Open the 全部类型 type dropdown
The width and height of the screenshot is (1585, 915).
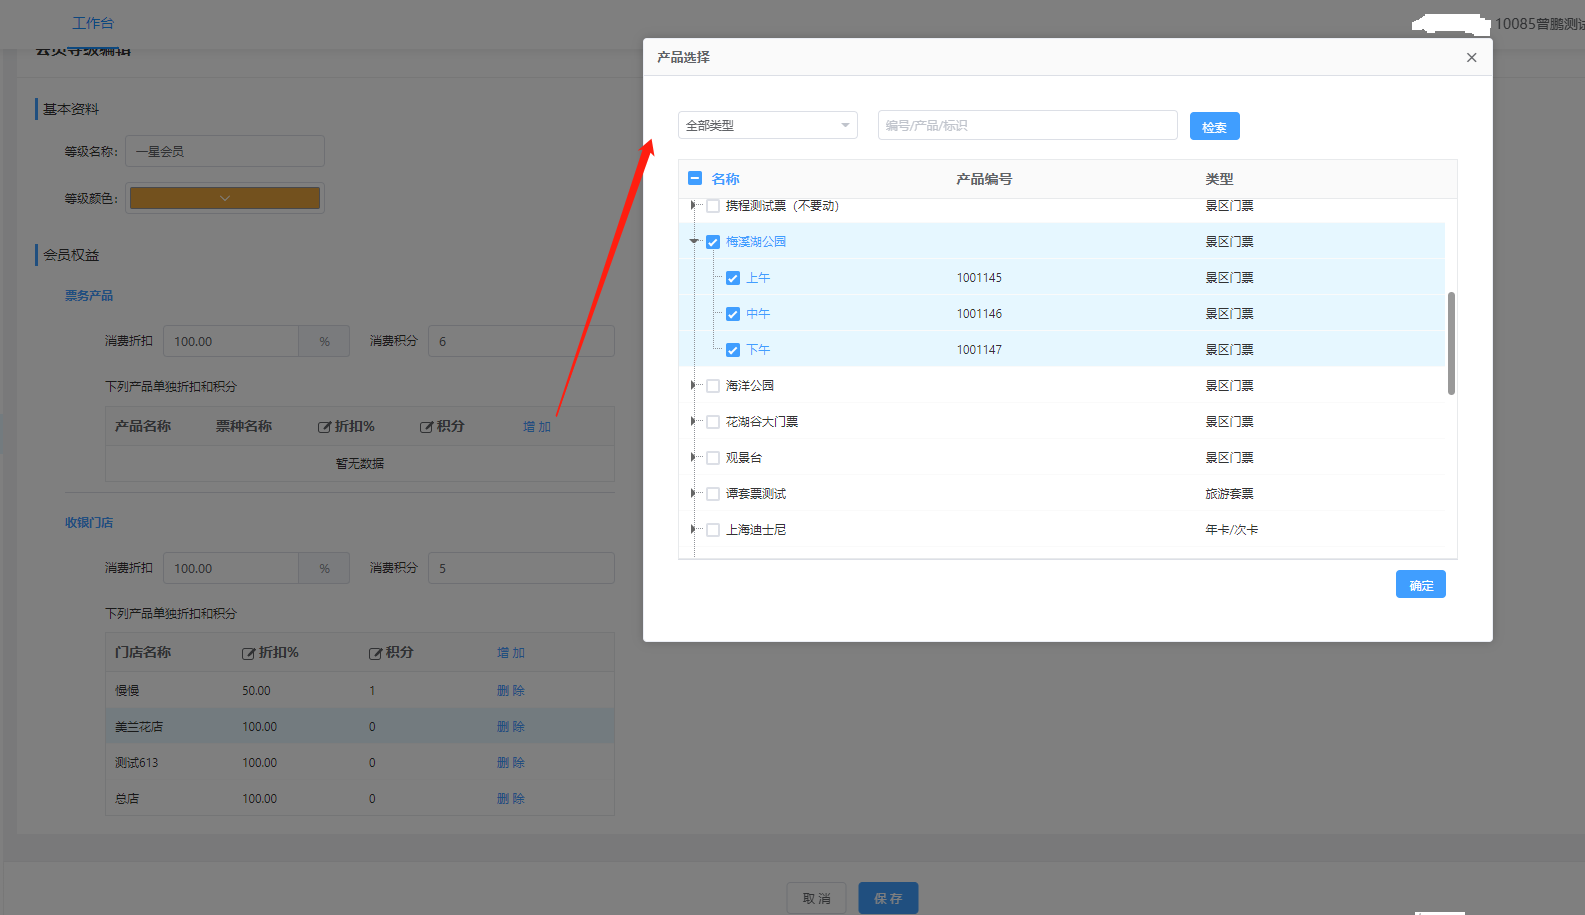click(x=767, y=125)
